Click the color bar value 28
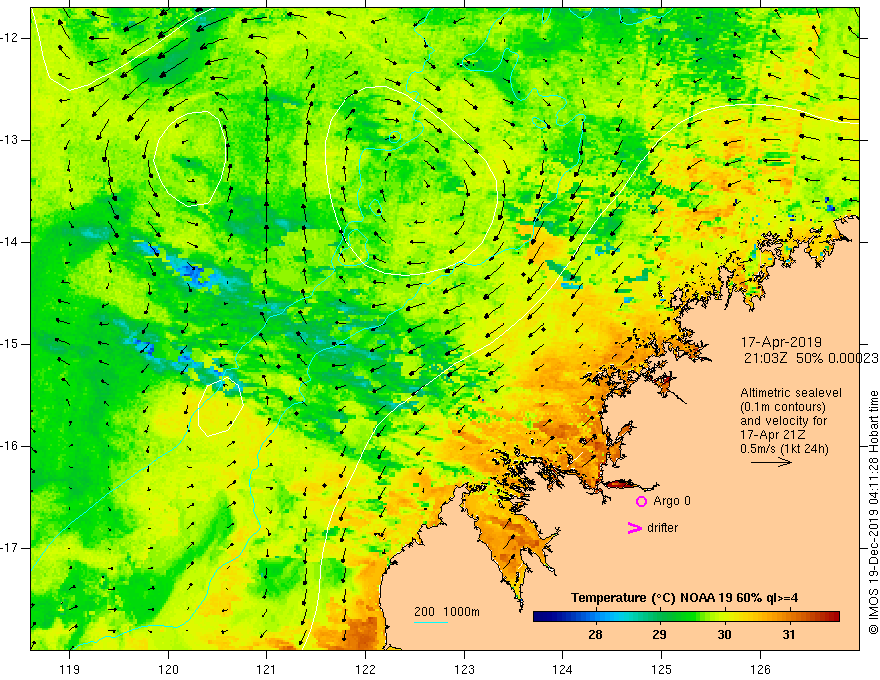Viewport: 880px width, 680px height. point(595,635)
